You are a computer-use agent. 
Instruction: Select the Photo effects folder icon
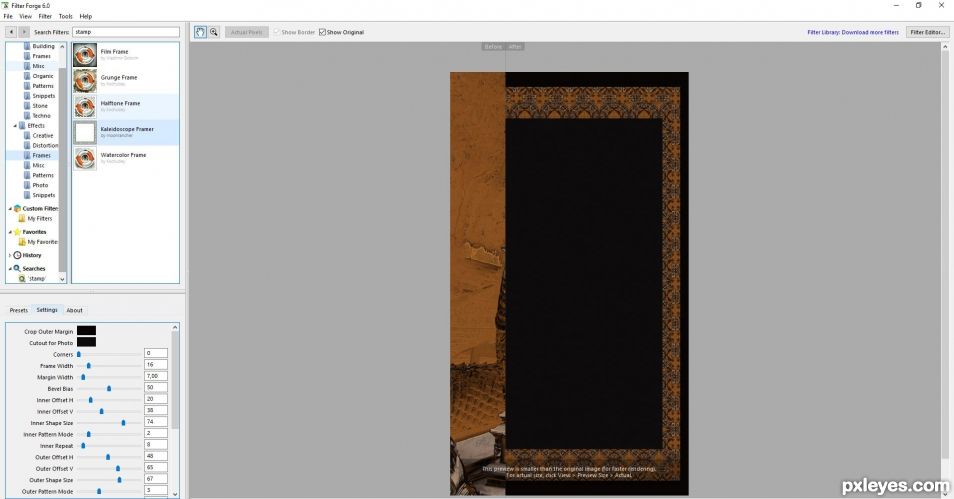pyautogui.click(x=27, y=185)
